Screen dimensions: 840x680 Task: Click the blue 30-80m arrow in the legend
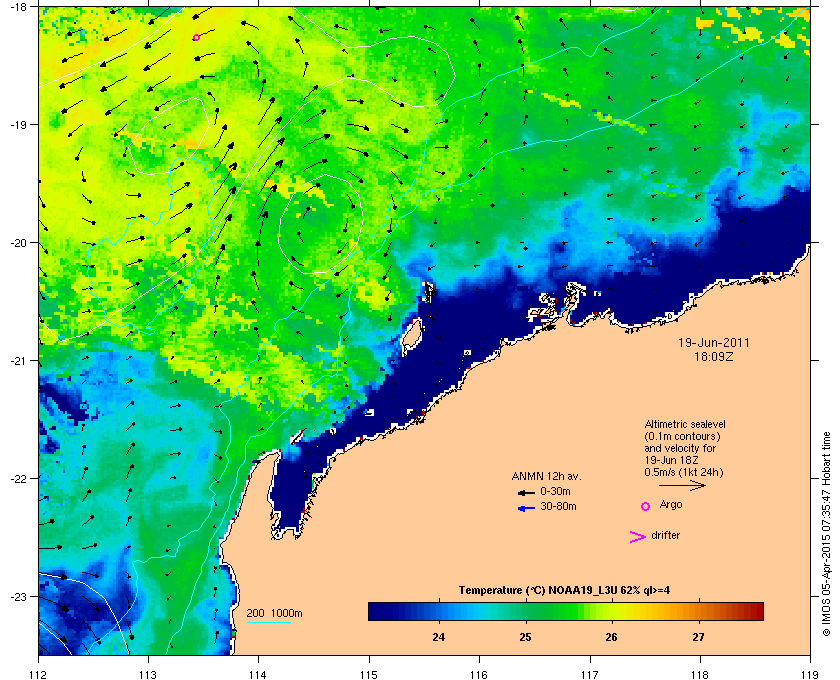526,508
